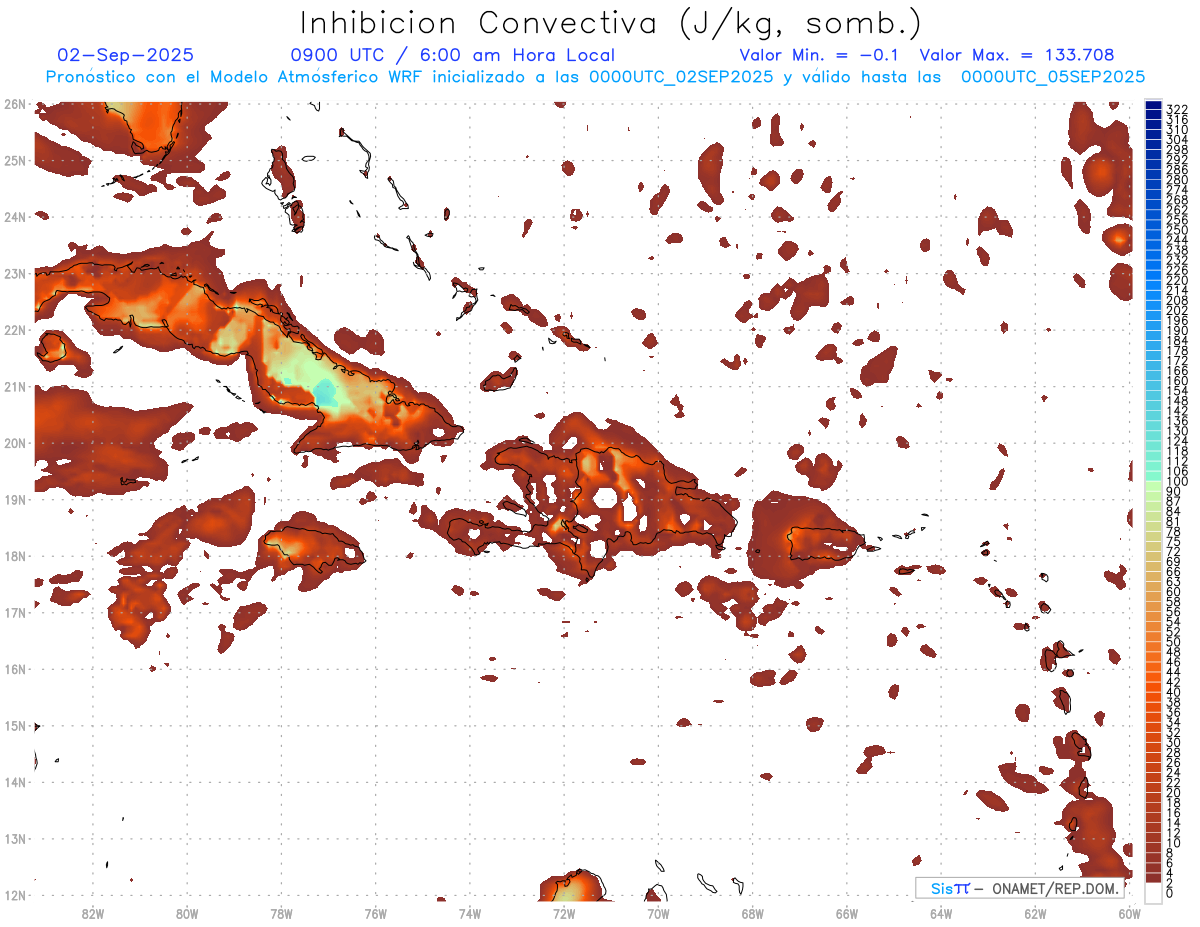Click the title 'Inhibicion Convectiva (J/kg, somb.)'

pyautogui.click(x=611, y=23)
